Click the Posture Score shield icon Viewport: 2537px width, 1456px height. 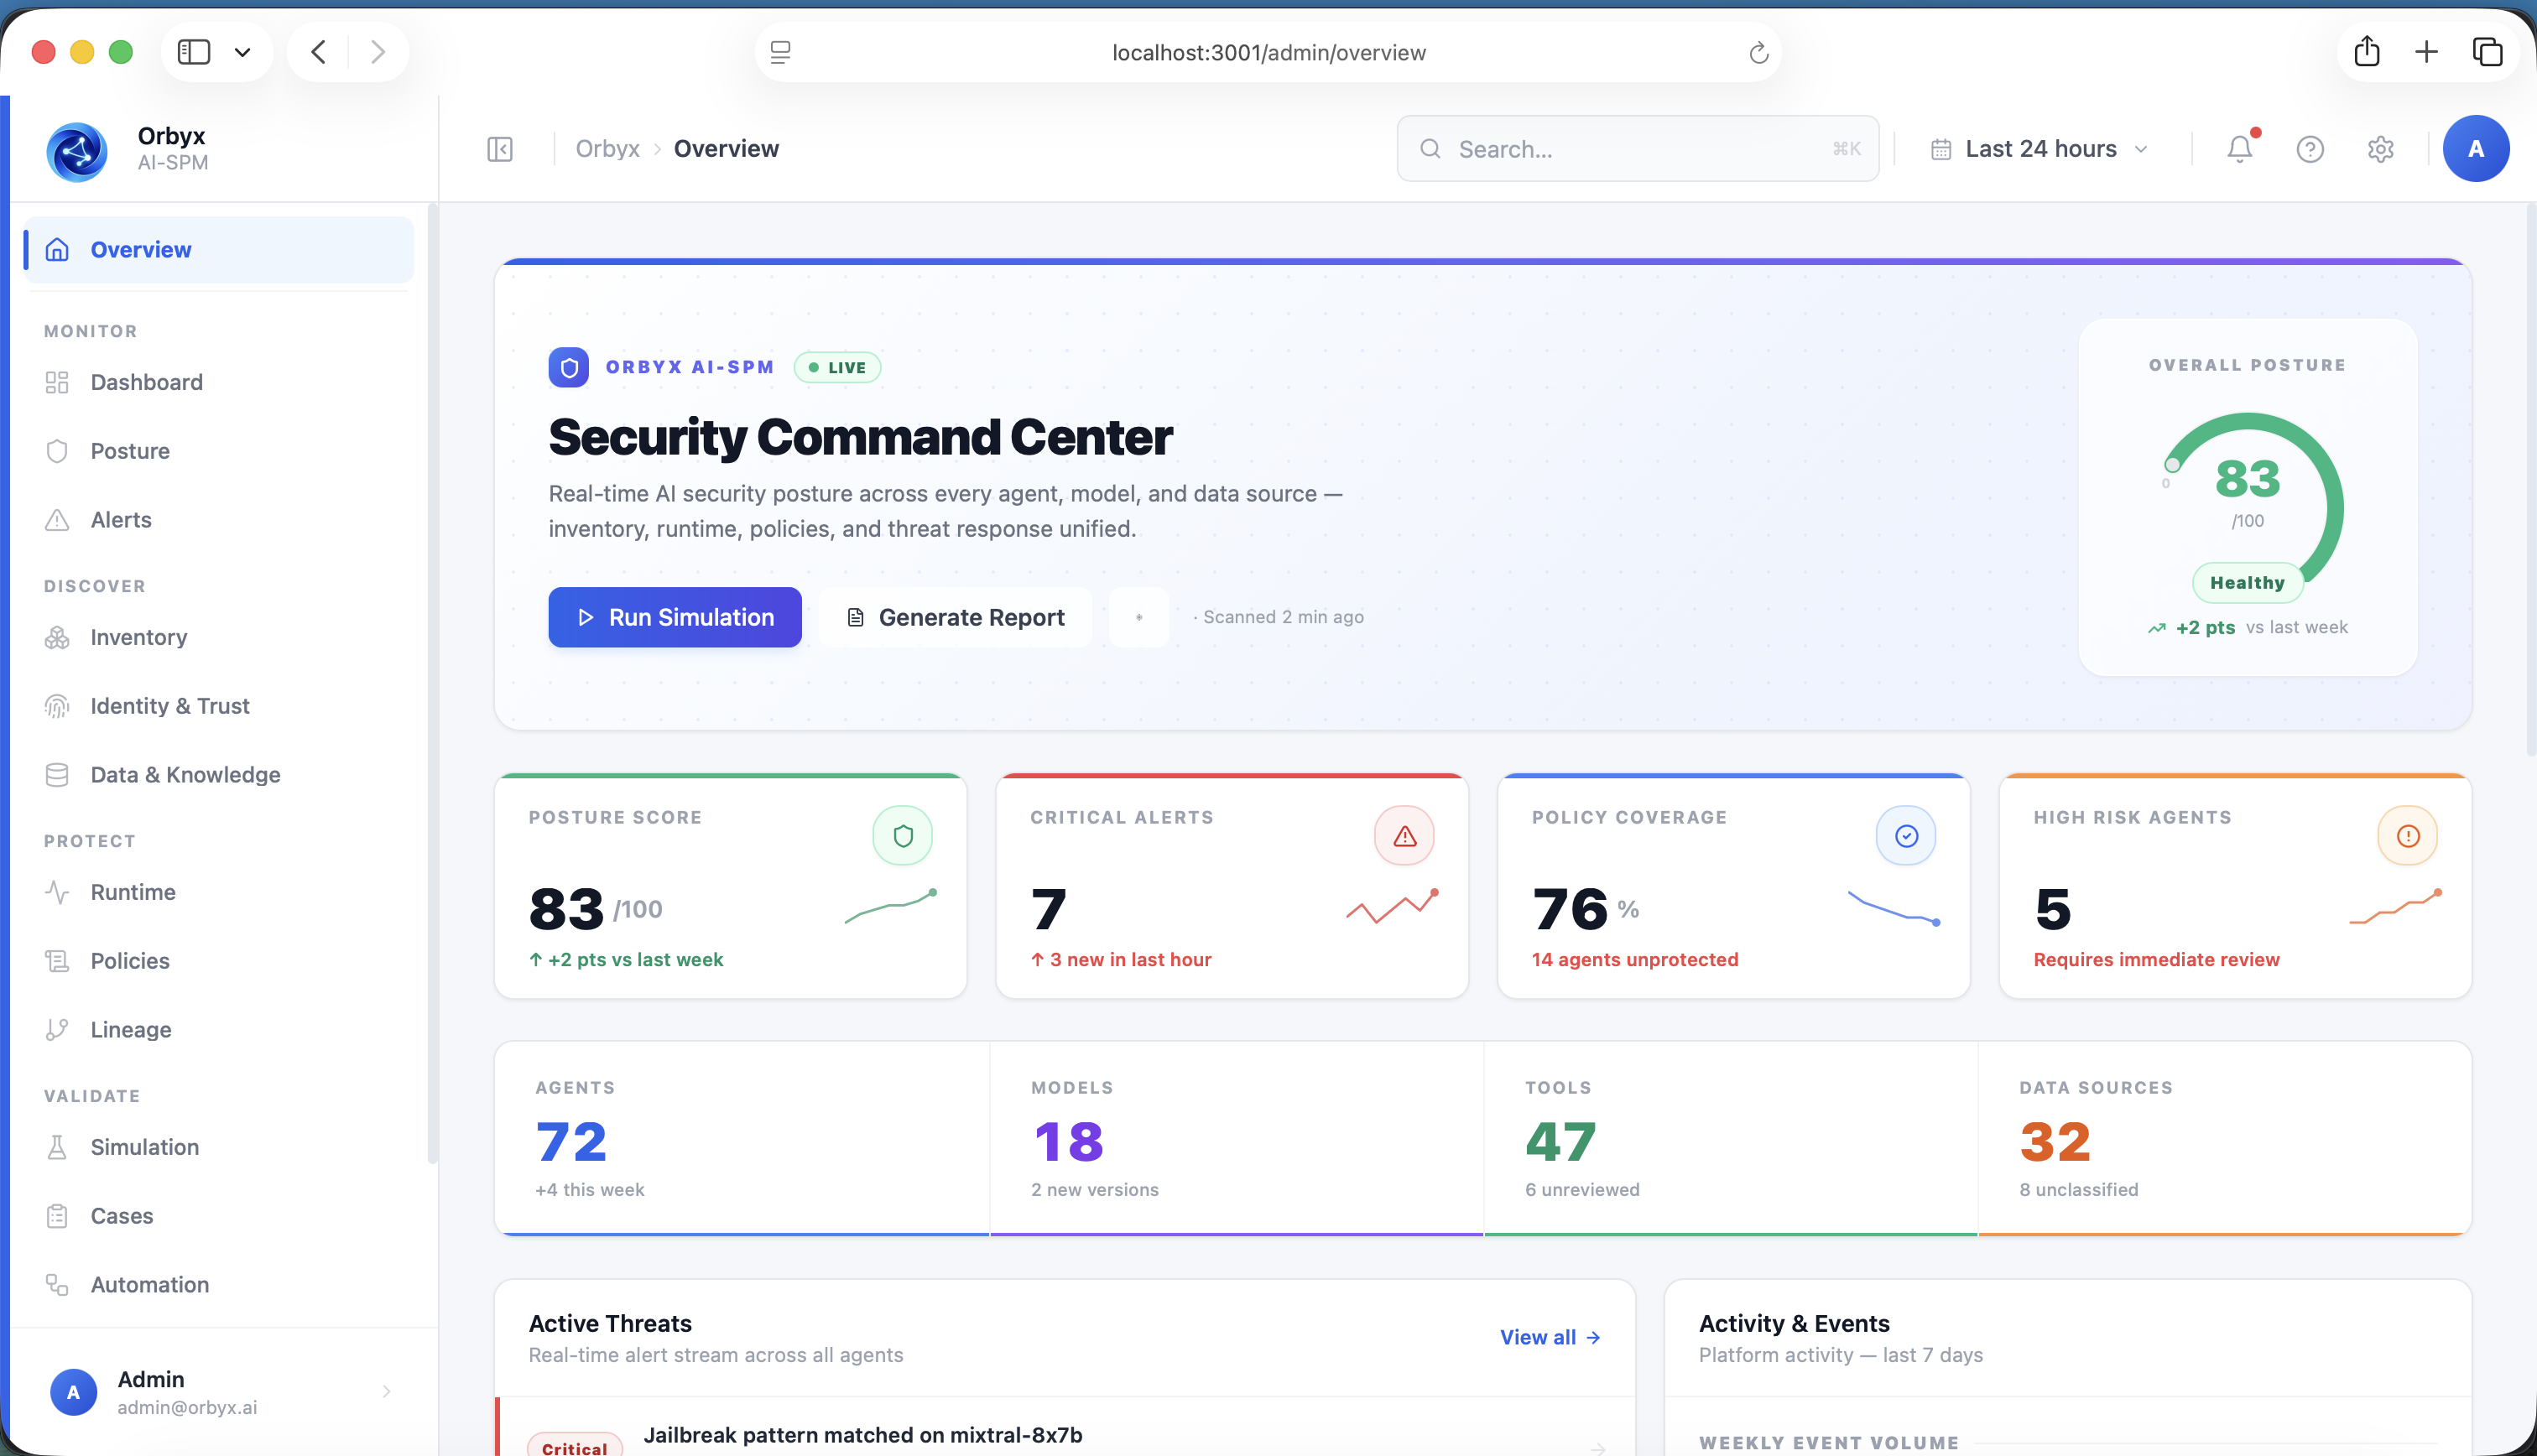coord(902,836)
